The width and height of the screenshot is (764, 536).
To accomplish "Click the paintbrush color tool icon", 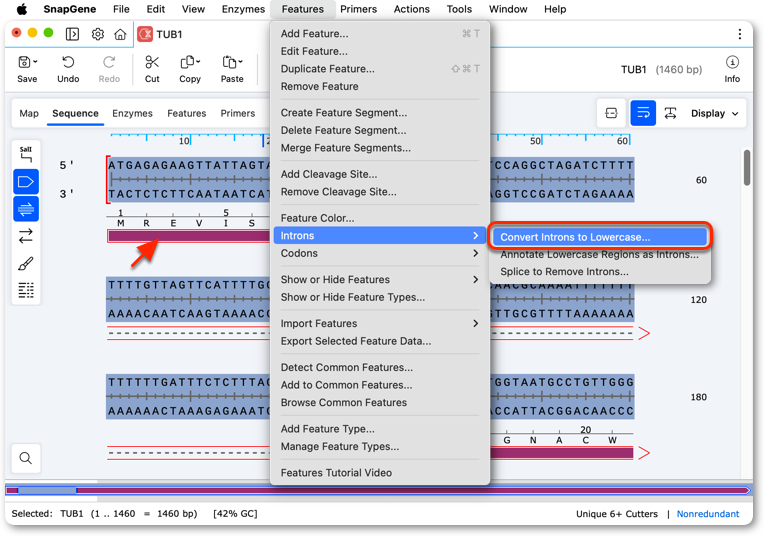I will click(x=26, y=264).
